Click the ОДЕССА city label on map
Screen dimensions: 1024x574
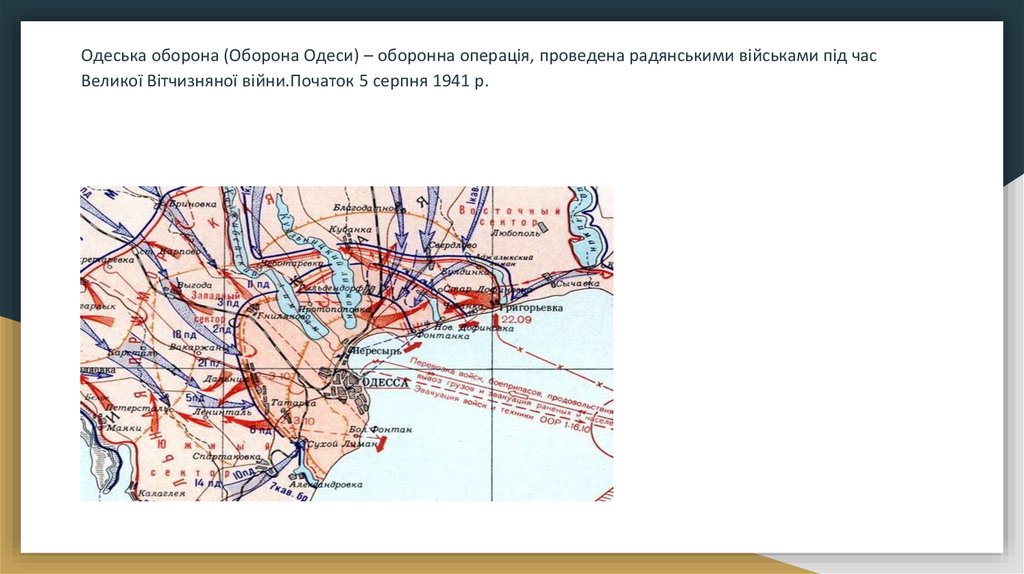click(390, 382)
